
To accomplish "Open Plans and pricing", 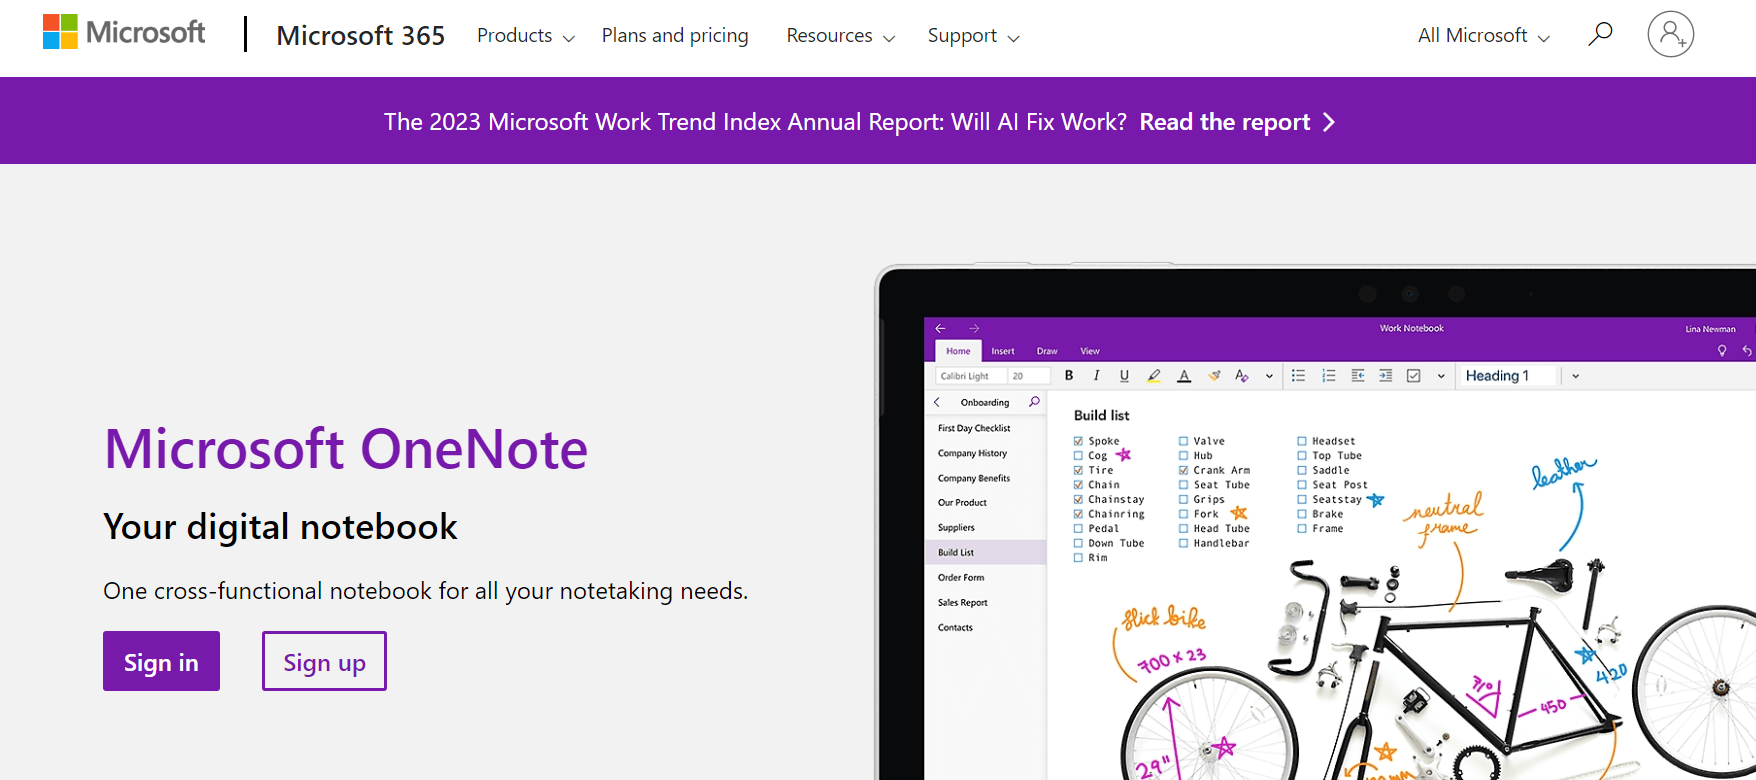I will 675,36.
